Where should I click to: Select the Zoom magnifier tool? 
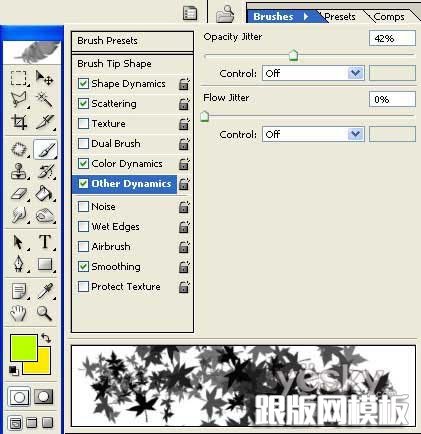click(45, 313)
